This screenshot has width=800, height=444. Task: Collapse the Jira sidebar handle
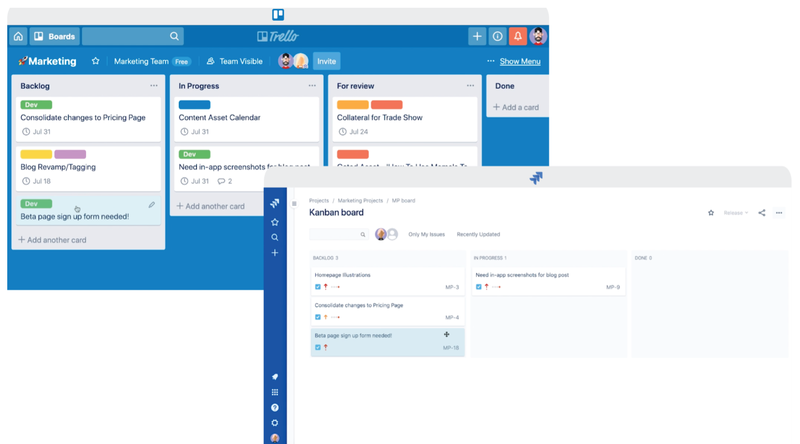294,204
